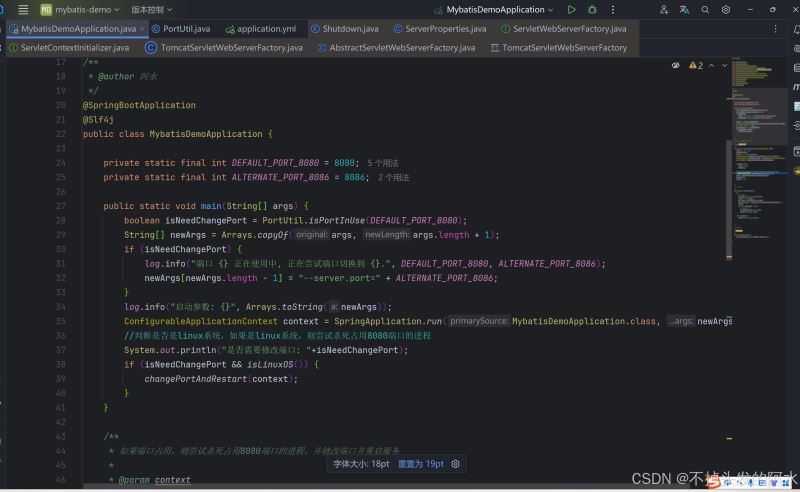This screenshot has height=492, width=800.
Task: Start debugging with the bug icon
Action: click(x=592, y=9)
